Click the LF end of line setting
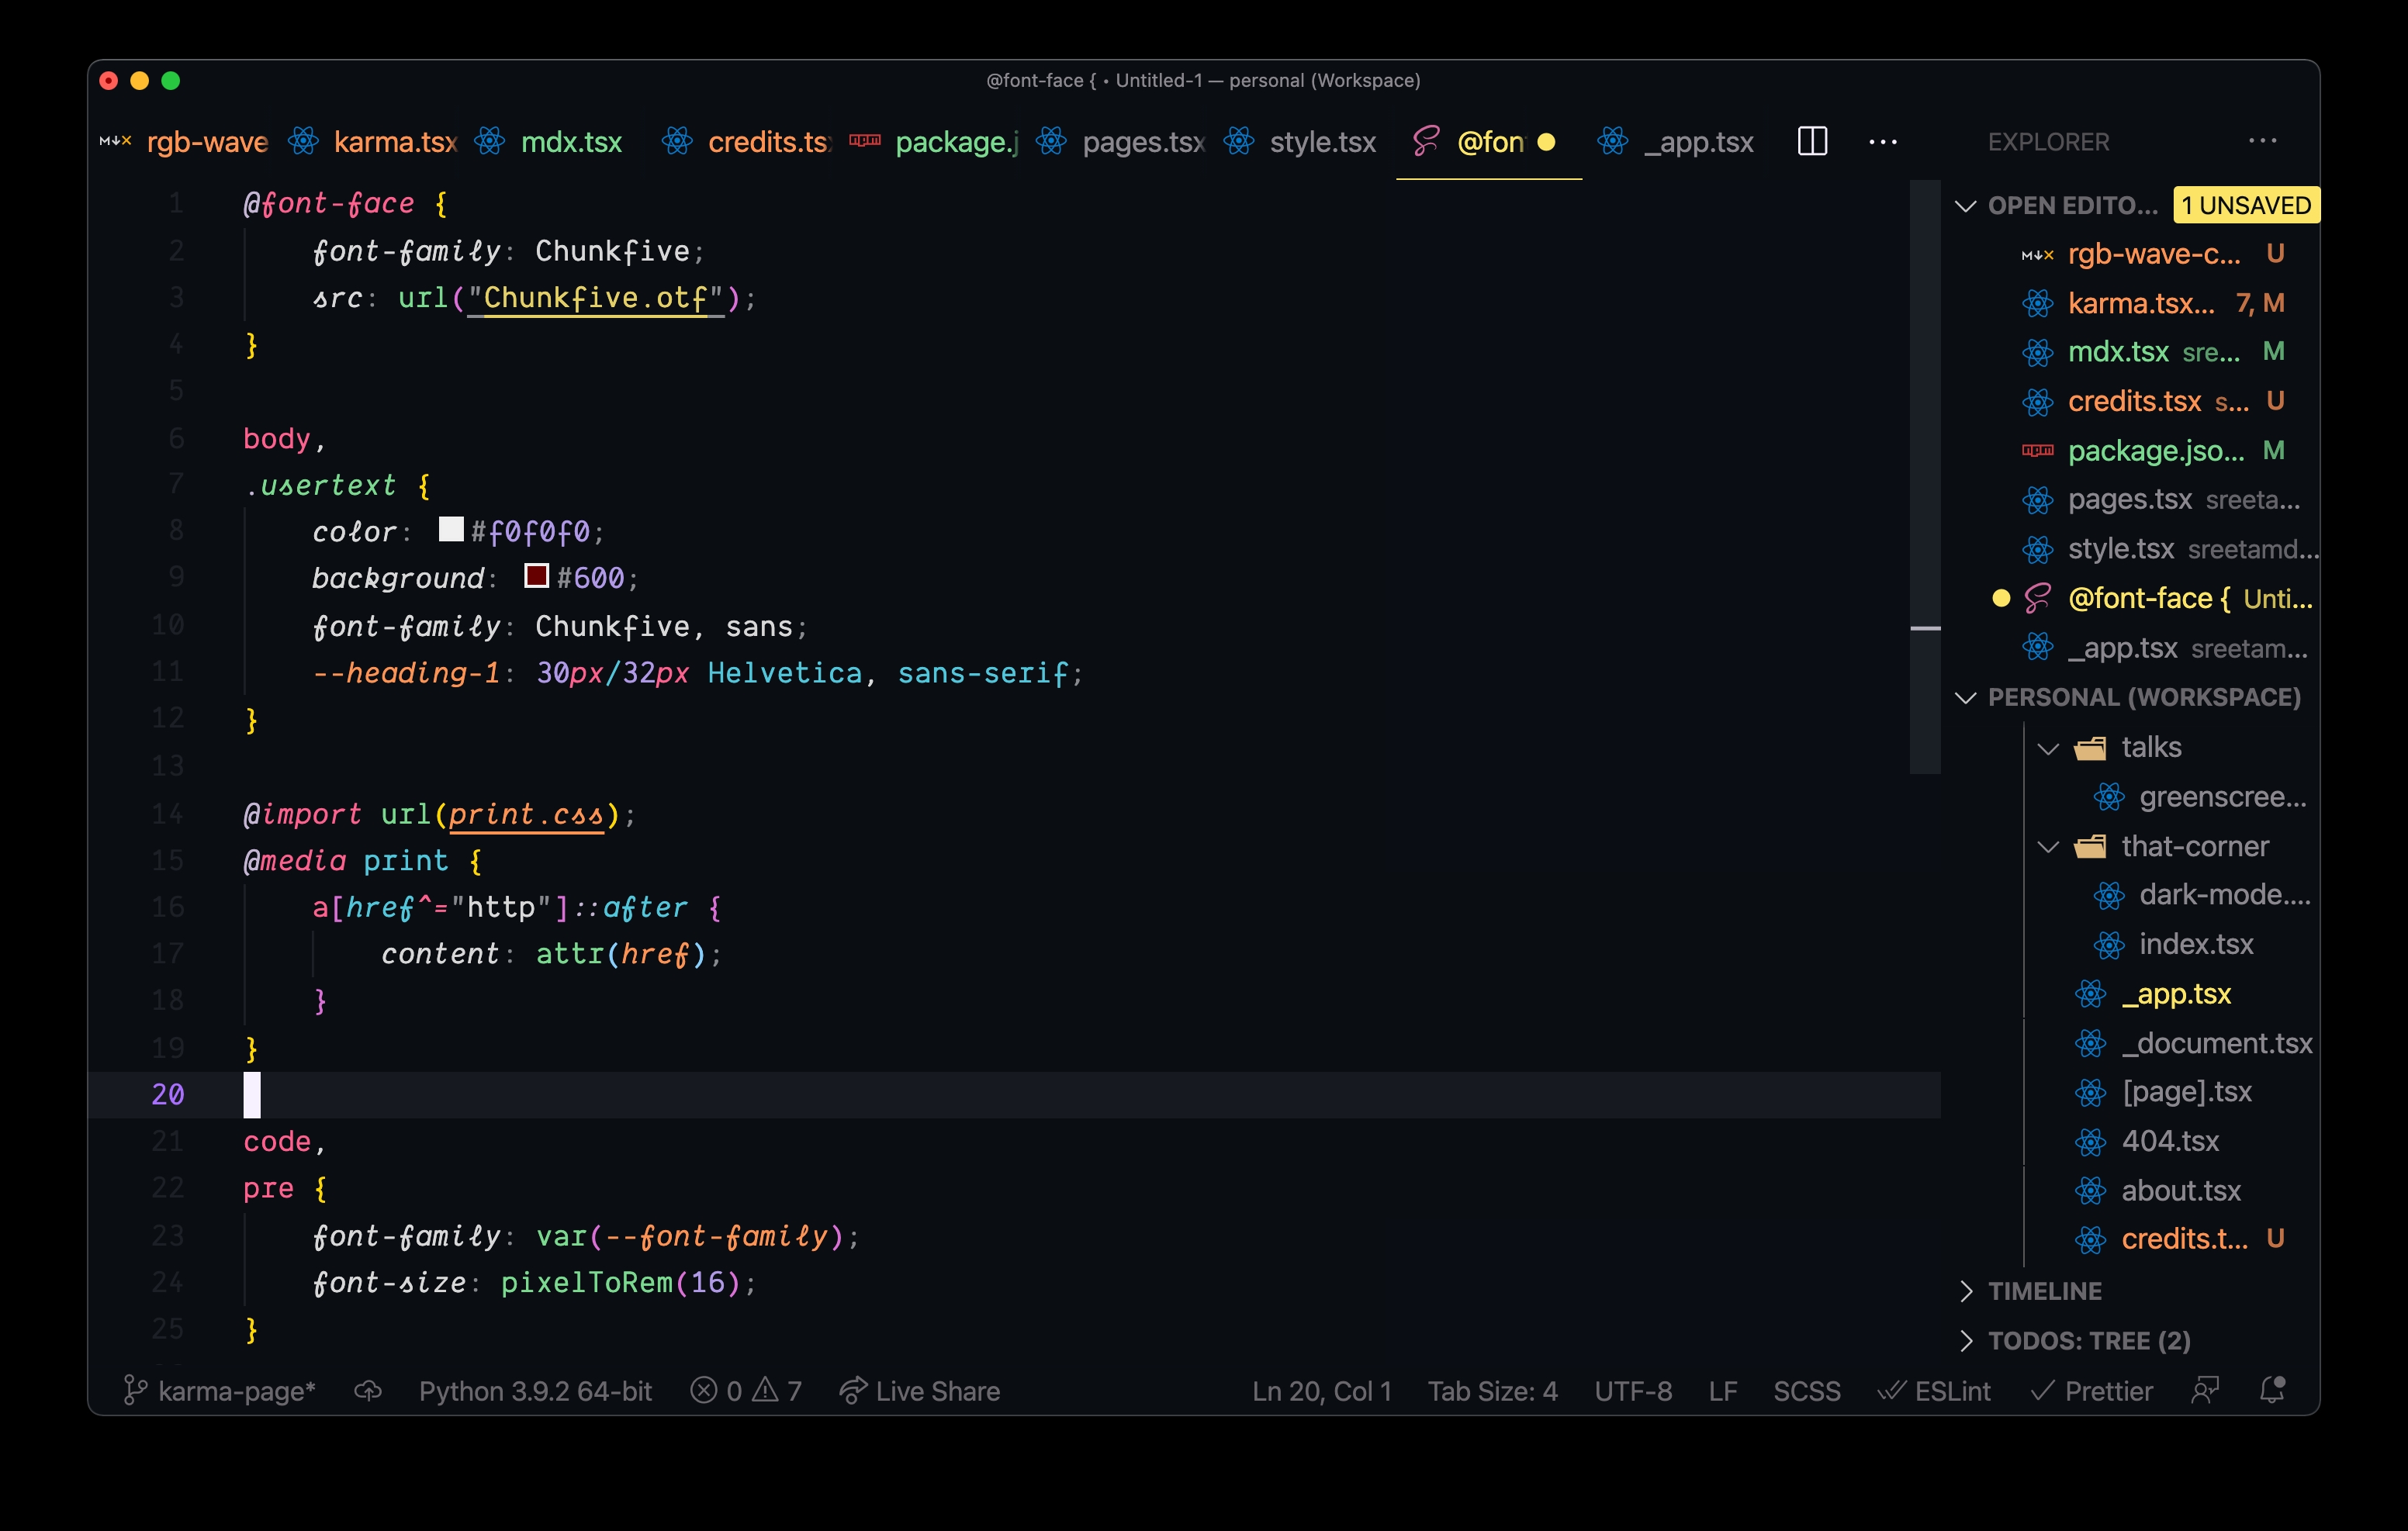The height and width of the screenshot is (1531, 2408). pyautogui.click(x=1722, y=1391)
